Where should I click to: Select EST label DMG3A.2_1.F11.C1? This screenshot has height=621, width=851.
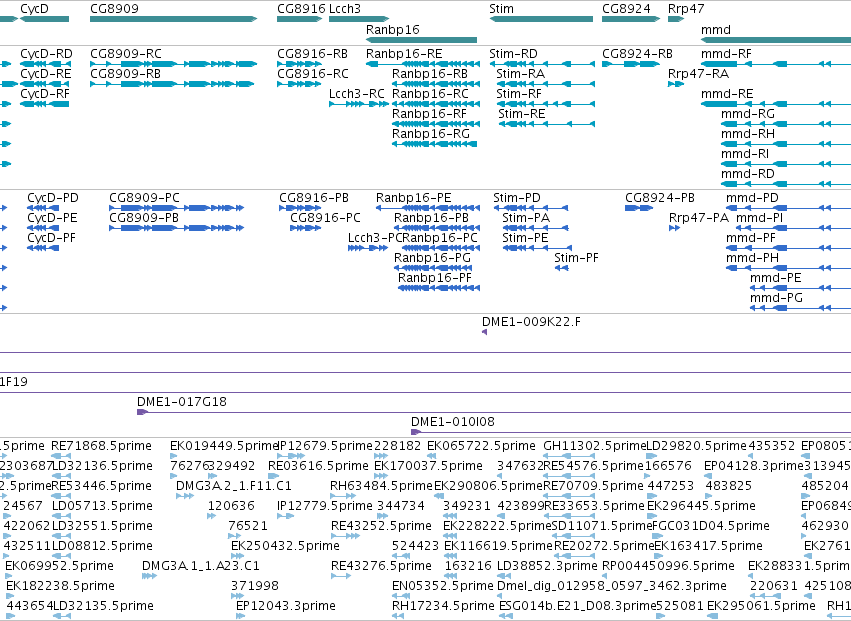[233, 485]
